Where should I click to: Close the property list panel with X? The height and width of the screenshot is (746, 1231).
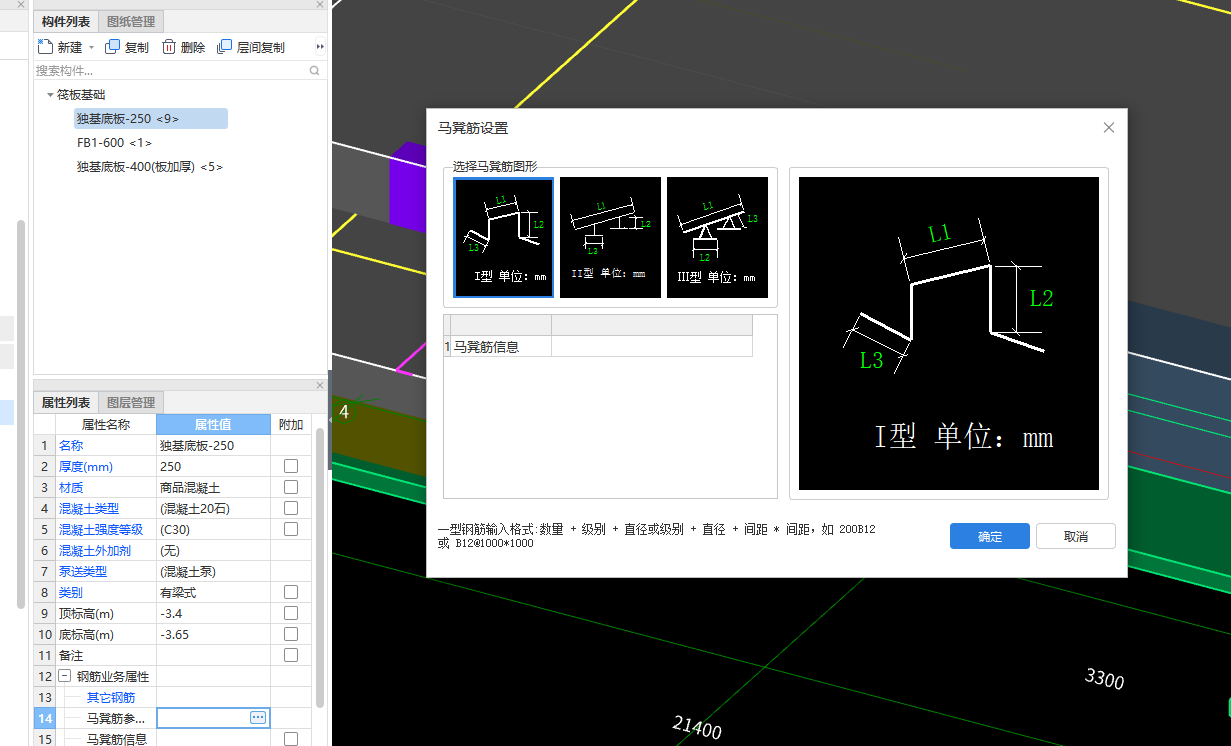(x=320, y=384)
